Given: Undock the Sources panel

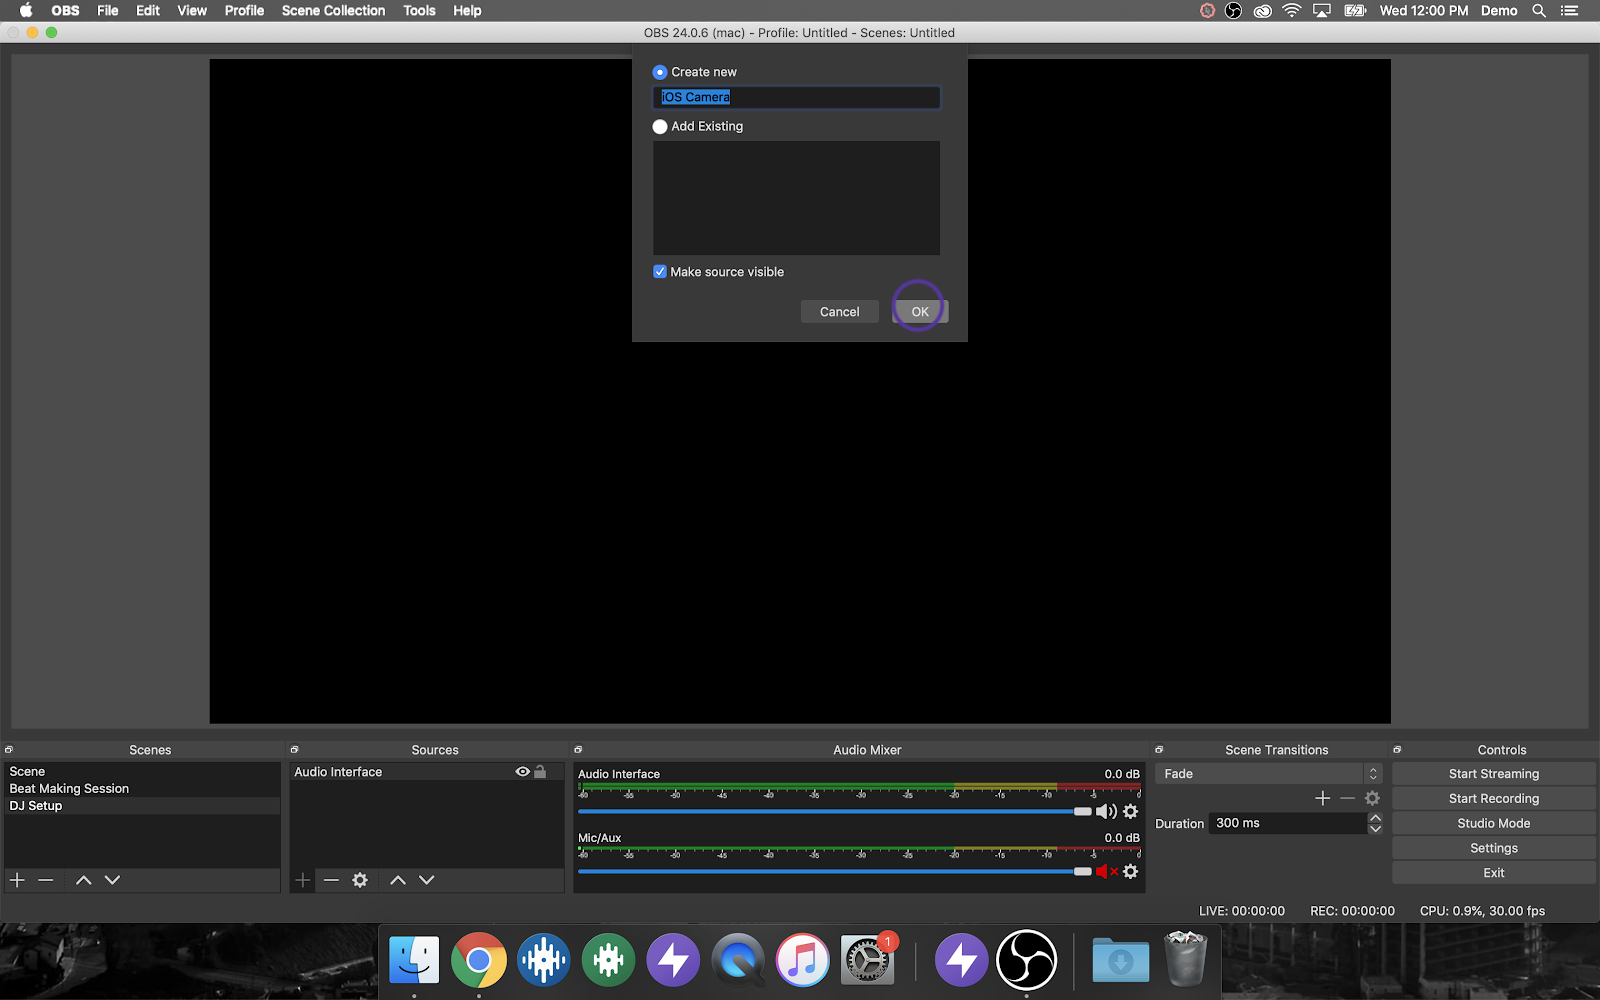Looking at the screenshot, I should 295,749.
